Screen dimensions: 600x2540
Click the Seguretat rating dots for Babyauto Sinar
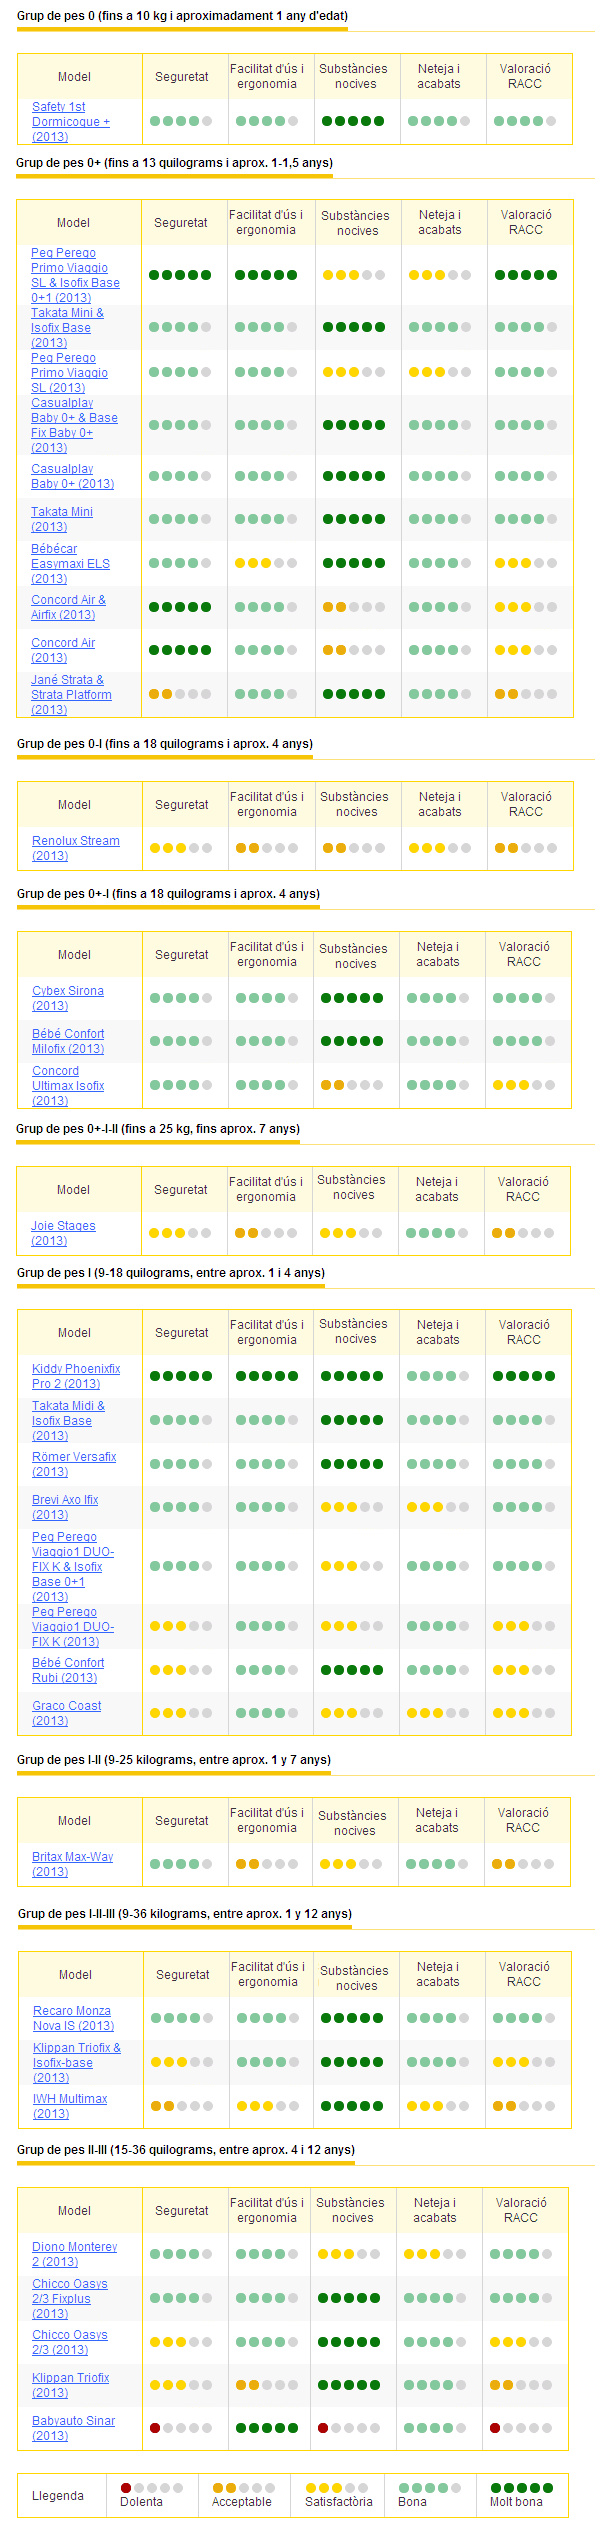tap(181, 2428)
